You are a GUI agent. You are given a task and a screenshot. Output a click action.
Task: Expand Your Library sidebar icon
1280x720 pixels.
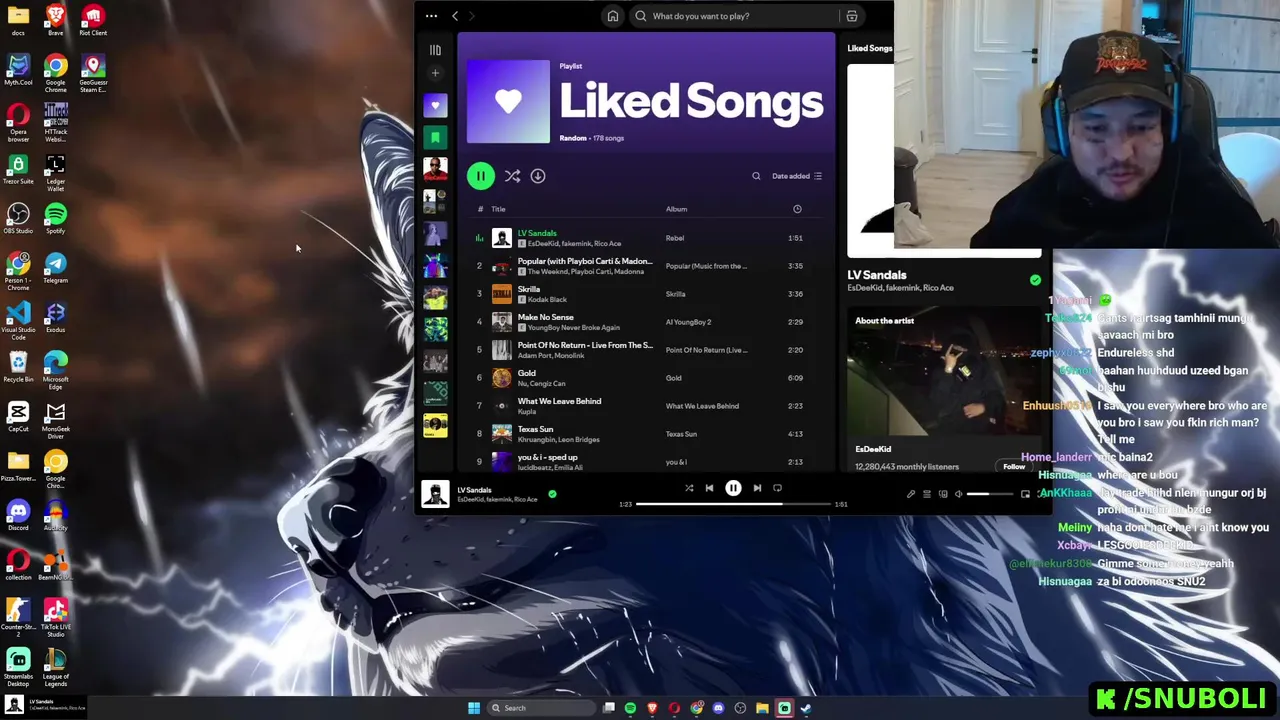435,50
